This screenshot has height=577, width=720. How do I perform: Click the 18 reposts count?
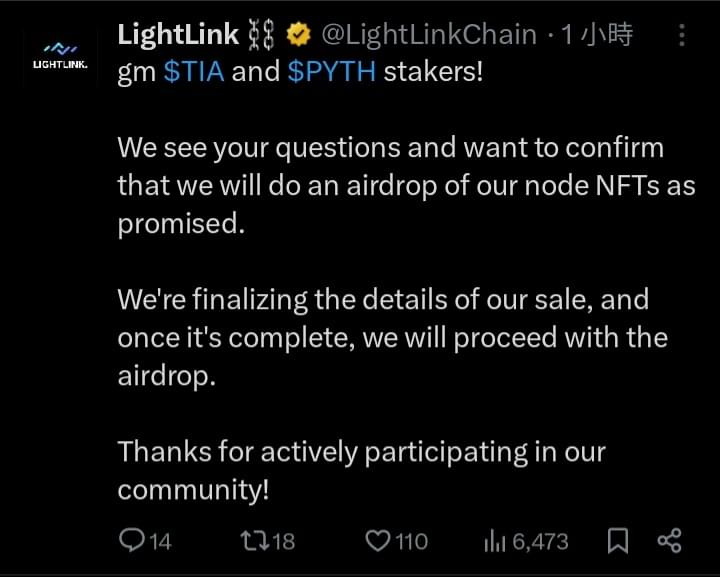coord(283,542)
